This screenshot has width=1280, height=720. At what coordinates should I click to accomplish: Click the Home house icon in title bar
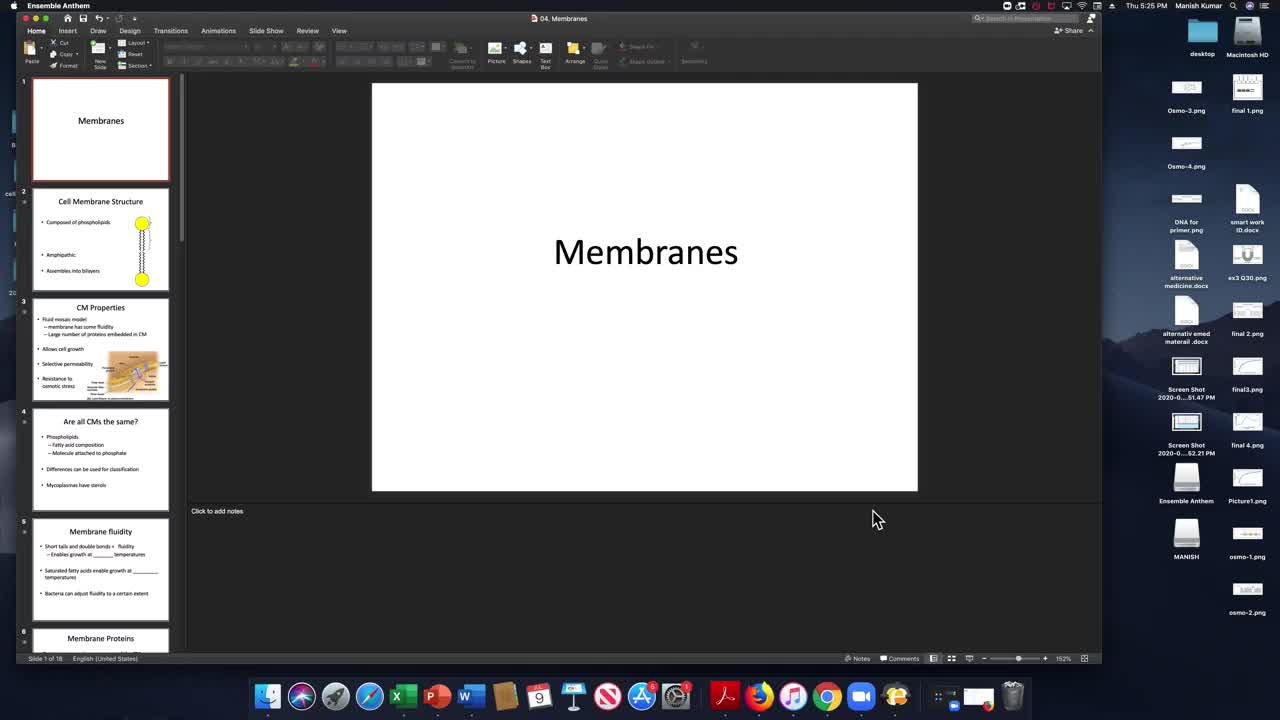click(67, 18)
